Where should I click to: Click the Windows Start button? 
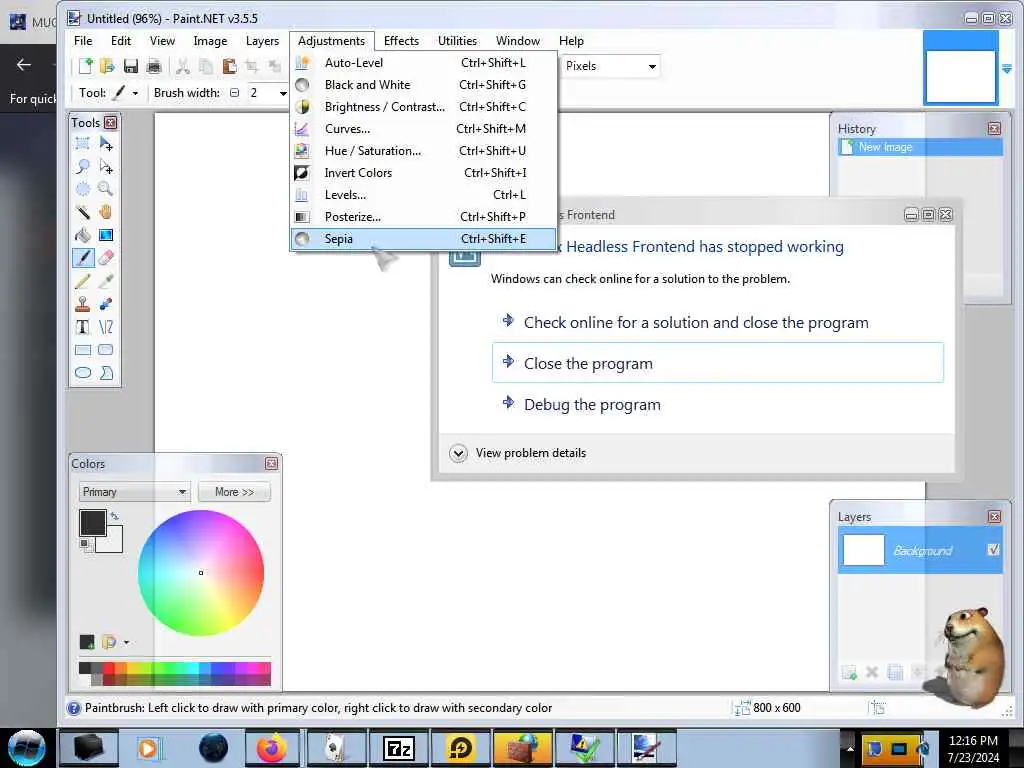coord(26,748)
